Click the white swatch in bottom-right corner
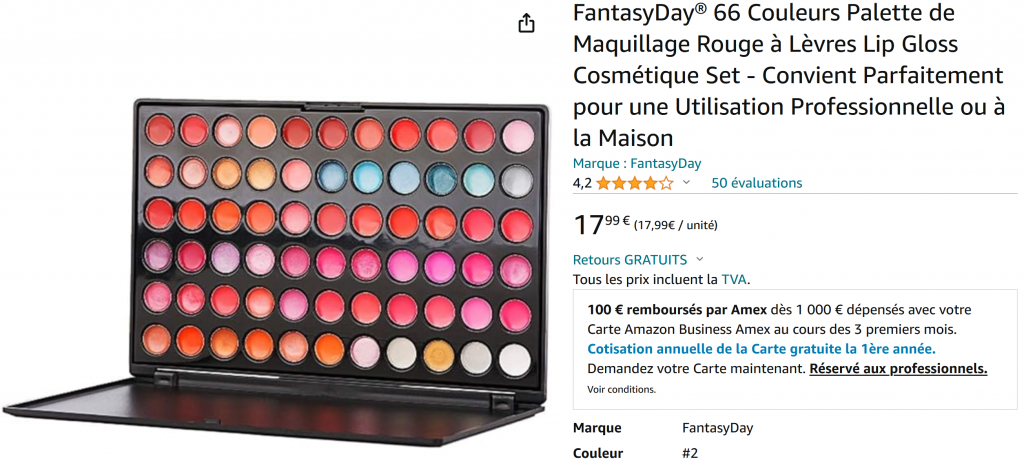Viewport: 1024px width, 461px height. [x=516, y=360]
